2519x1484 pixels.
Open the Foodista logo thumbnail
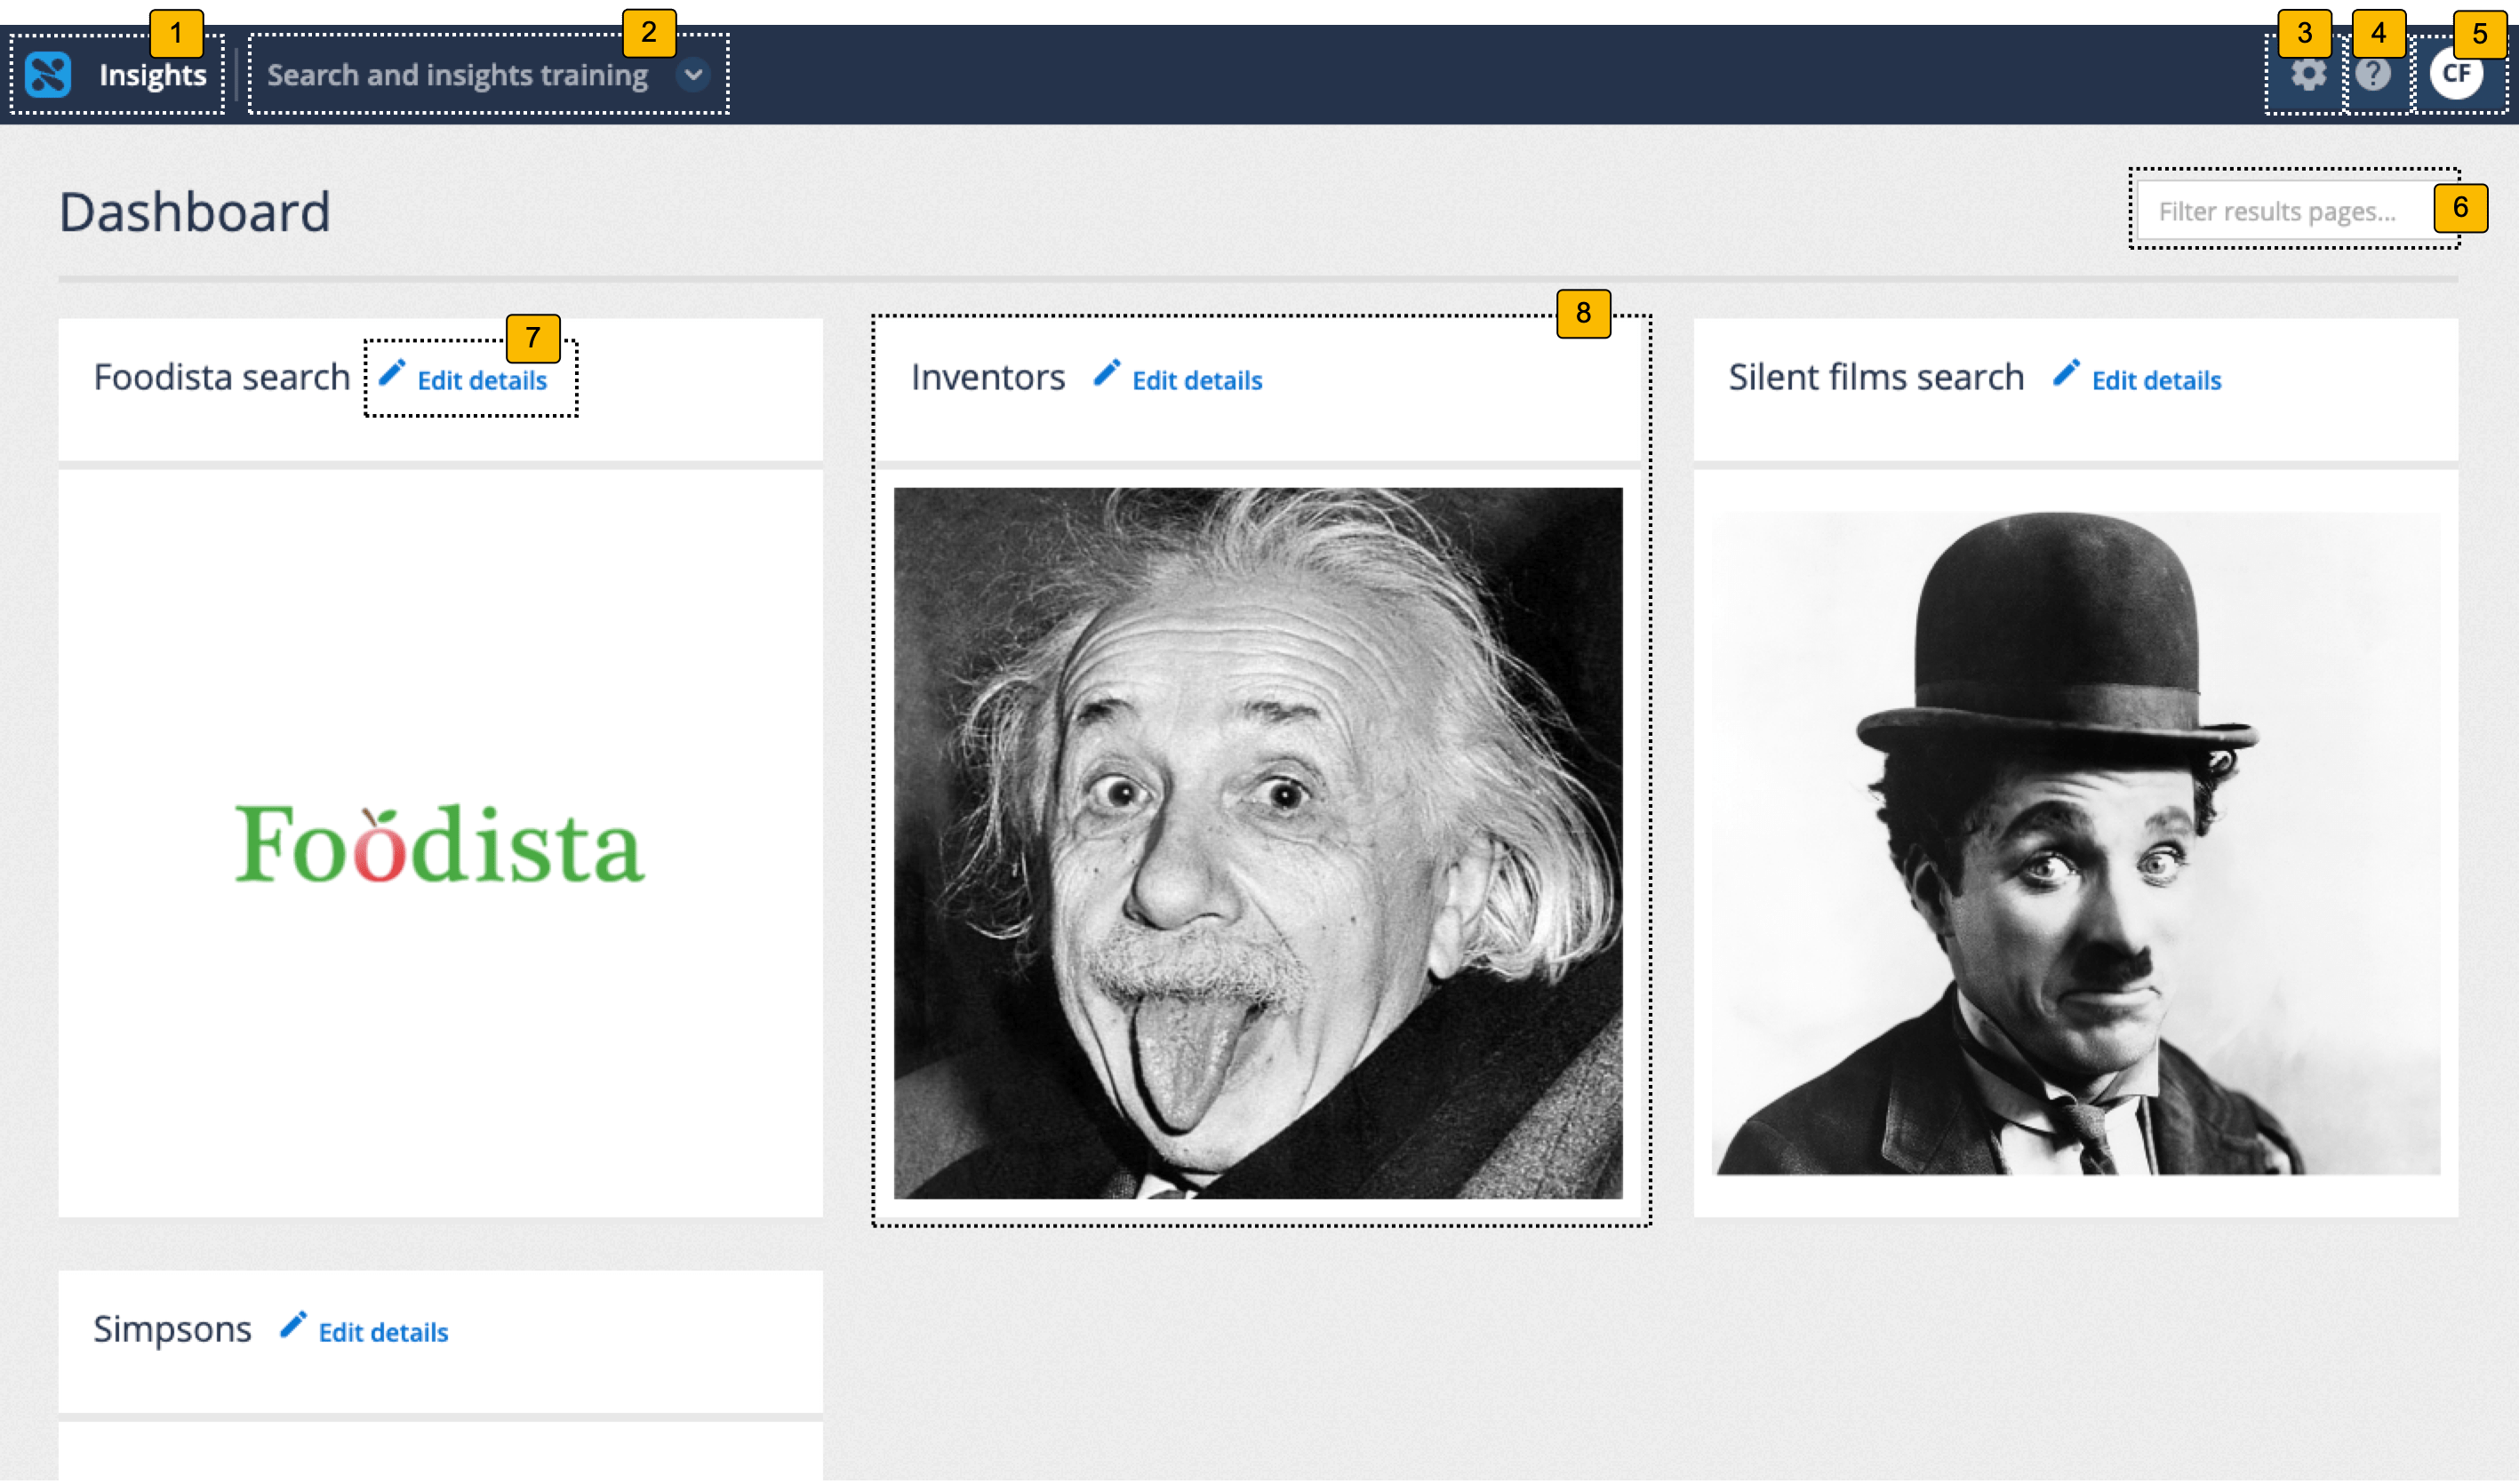coord(440,843)
